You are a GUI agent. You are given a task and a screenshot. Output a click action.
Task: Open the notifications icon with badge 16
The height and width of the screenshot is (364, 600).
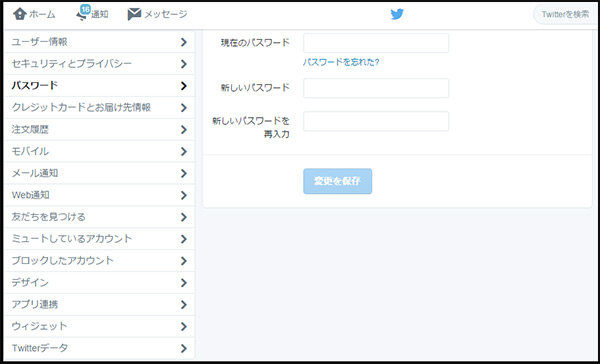point(83,13)
